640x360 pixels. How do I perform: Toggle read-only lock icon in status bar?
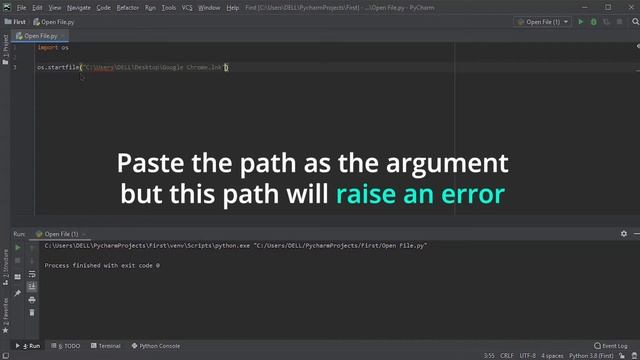[x=622, y=356]
